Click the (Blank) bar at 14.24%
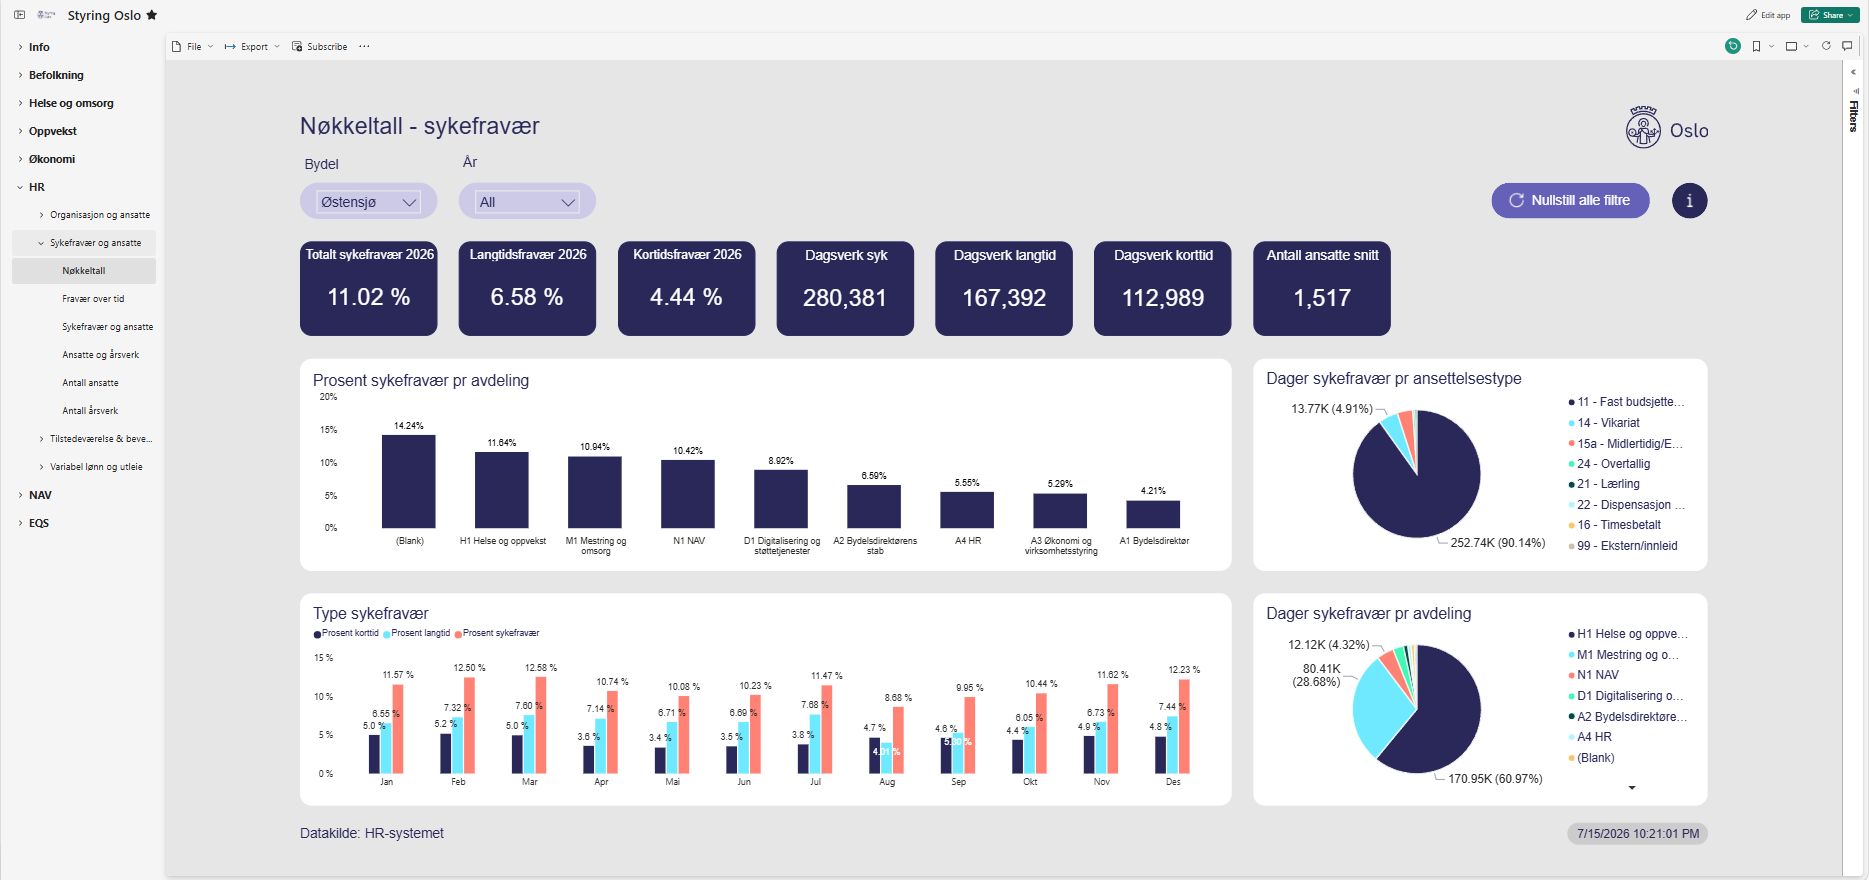This screenshot has width=1869, height=880. coord(409,481)
